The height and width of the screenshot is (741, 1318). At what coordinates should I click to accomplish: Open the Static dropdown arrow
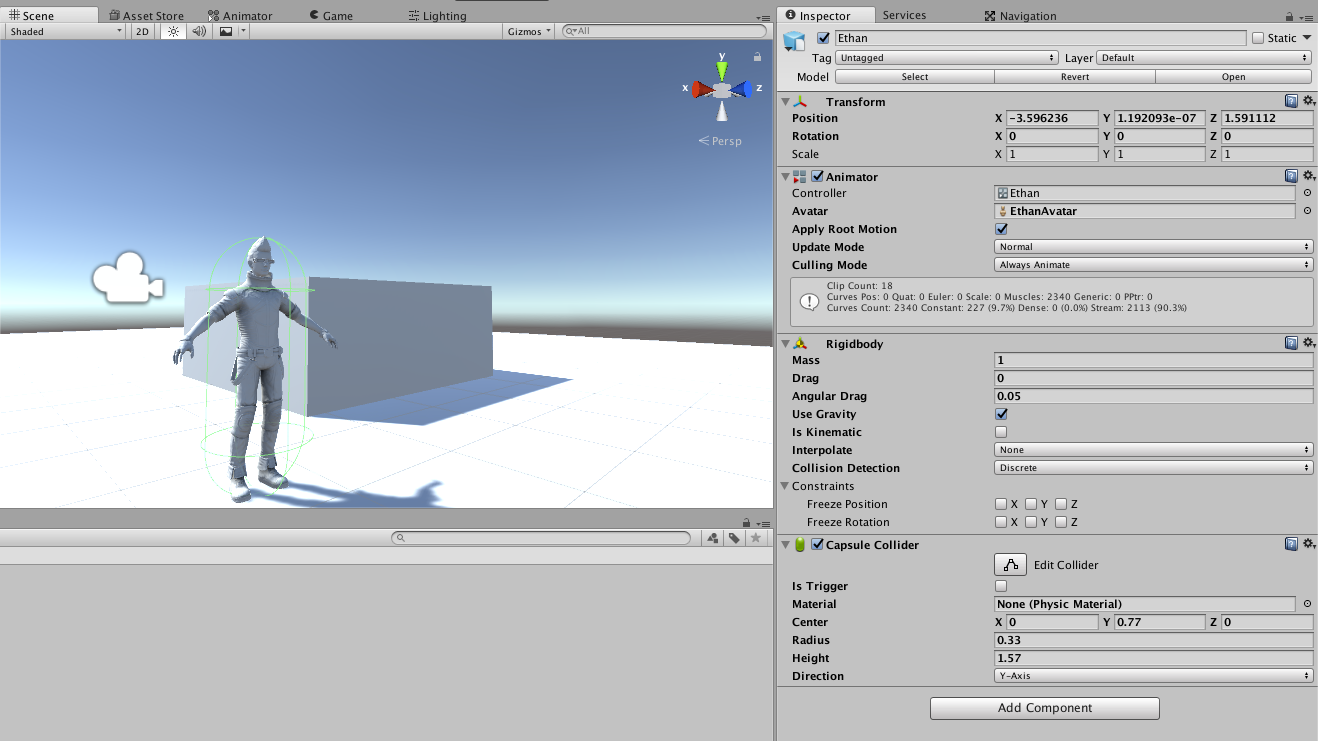(1306, 38)
